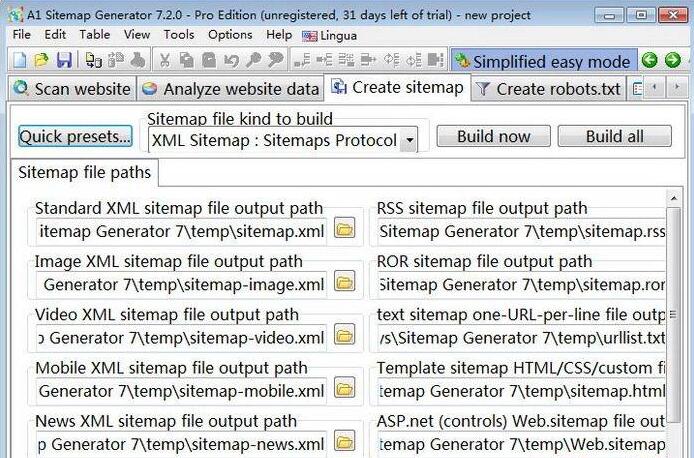694x458 pixels.
Task: Select the Create sitemap tab
Action: pyautogui.click(x=397, y=88)
